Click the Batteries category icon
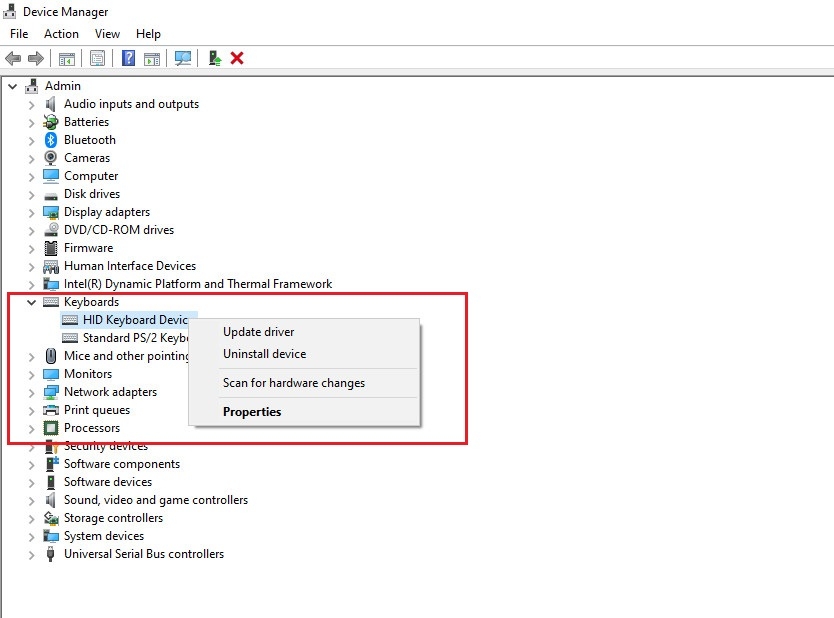The height and width of the screenshot is (618, 834). coord(51,122)
